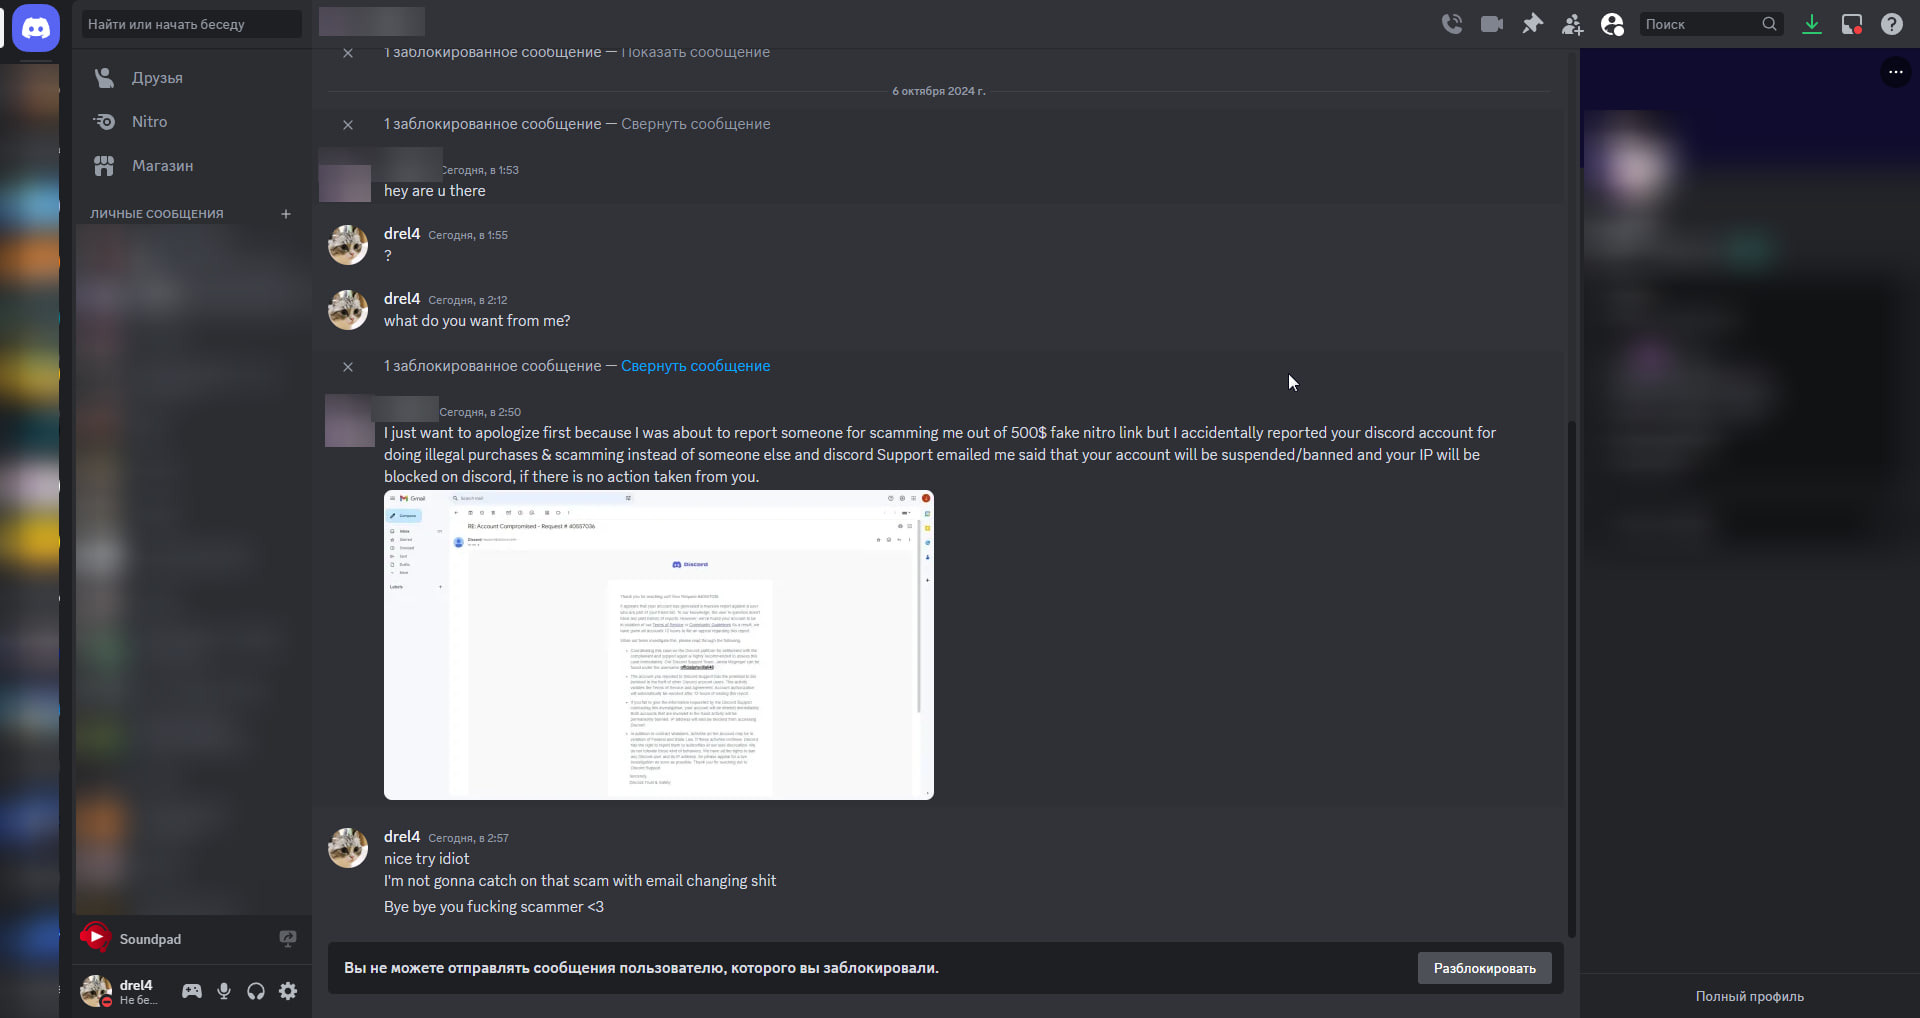Viewport: 1920px width, 1018px height.
Task: Click 'Bye bye you fucking scammer <3' message
Action: (x=494, y=907)
